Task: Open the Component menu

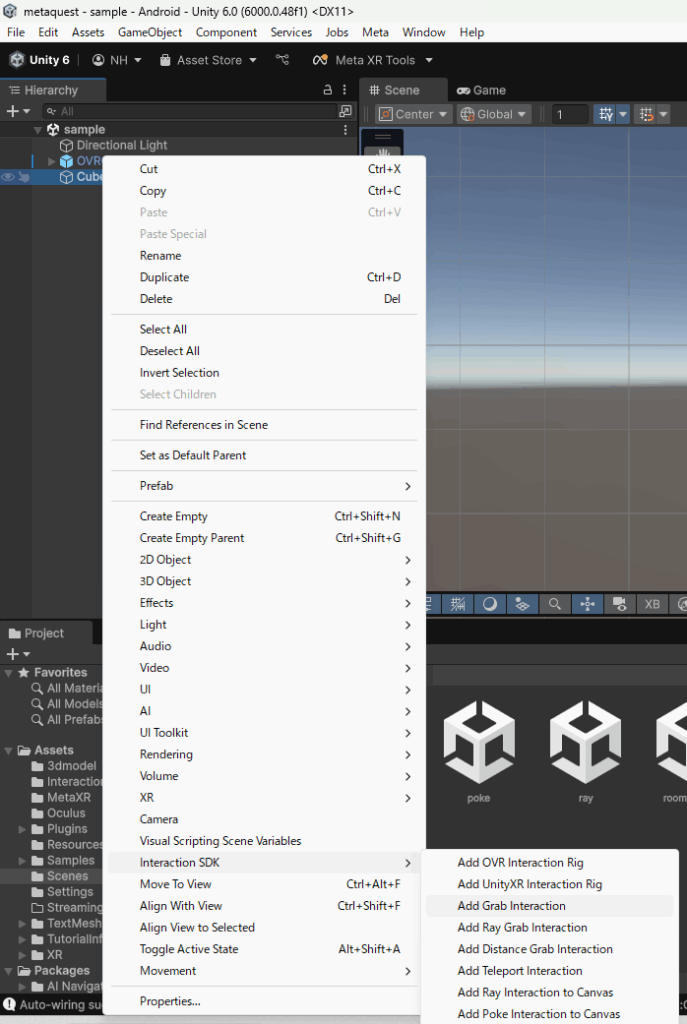Action: (226, 32)
